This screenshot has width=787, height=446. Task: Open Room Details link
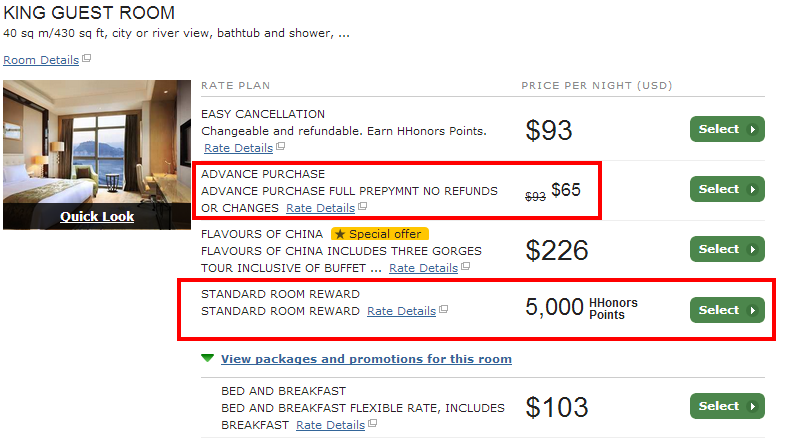point(41,60)
